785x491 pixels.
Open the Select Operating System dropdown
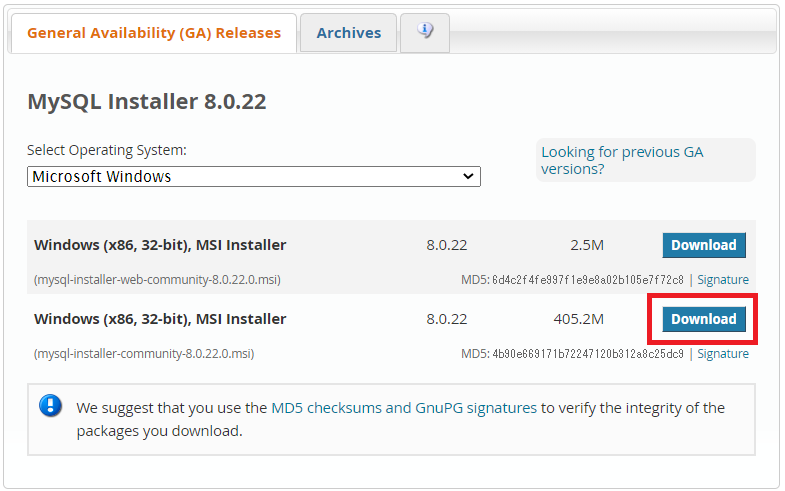point(254,177)
